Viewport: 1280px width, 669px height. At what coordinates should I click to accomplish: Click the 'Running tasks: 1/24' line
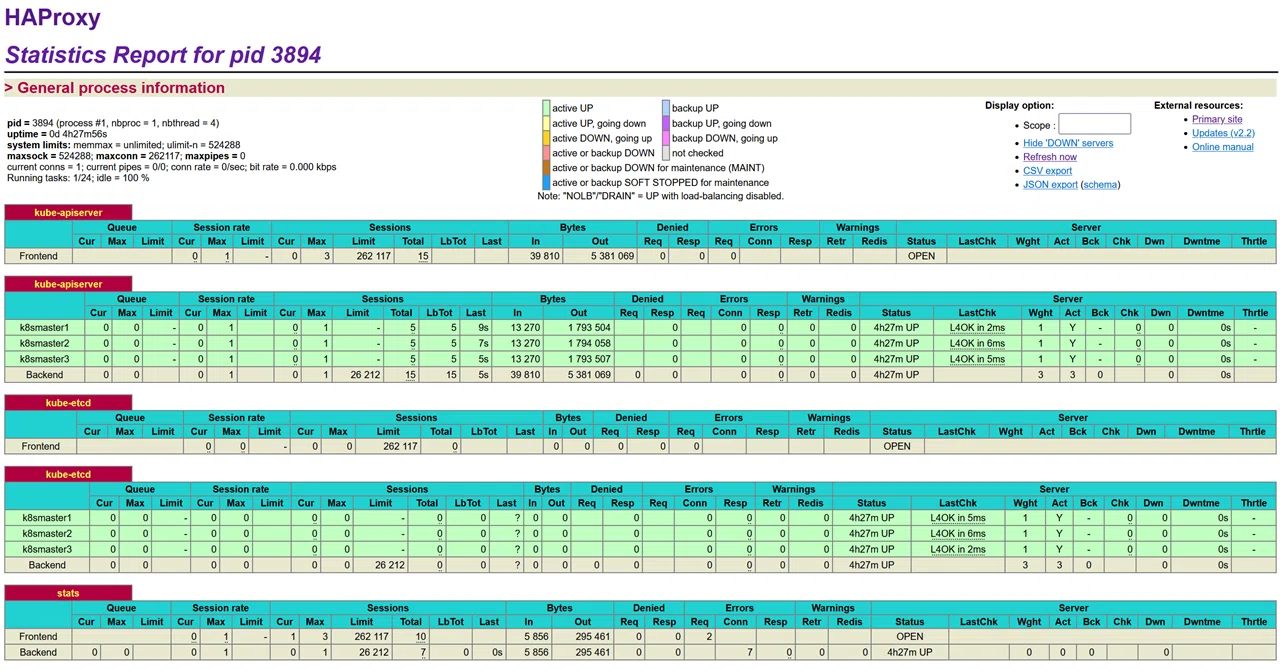(x=78, y=178)
